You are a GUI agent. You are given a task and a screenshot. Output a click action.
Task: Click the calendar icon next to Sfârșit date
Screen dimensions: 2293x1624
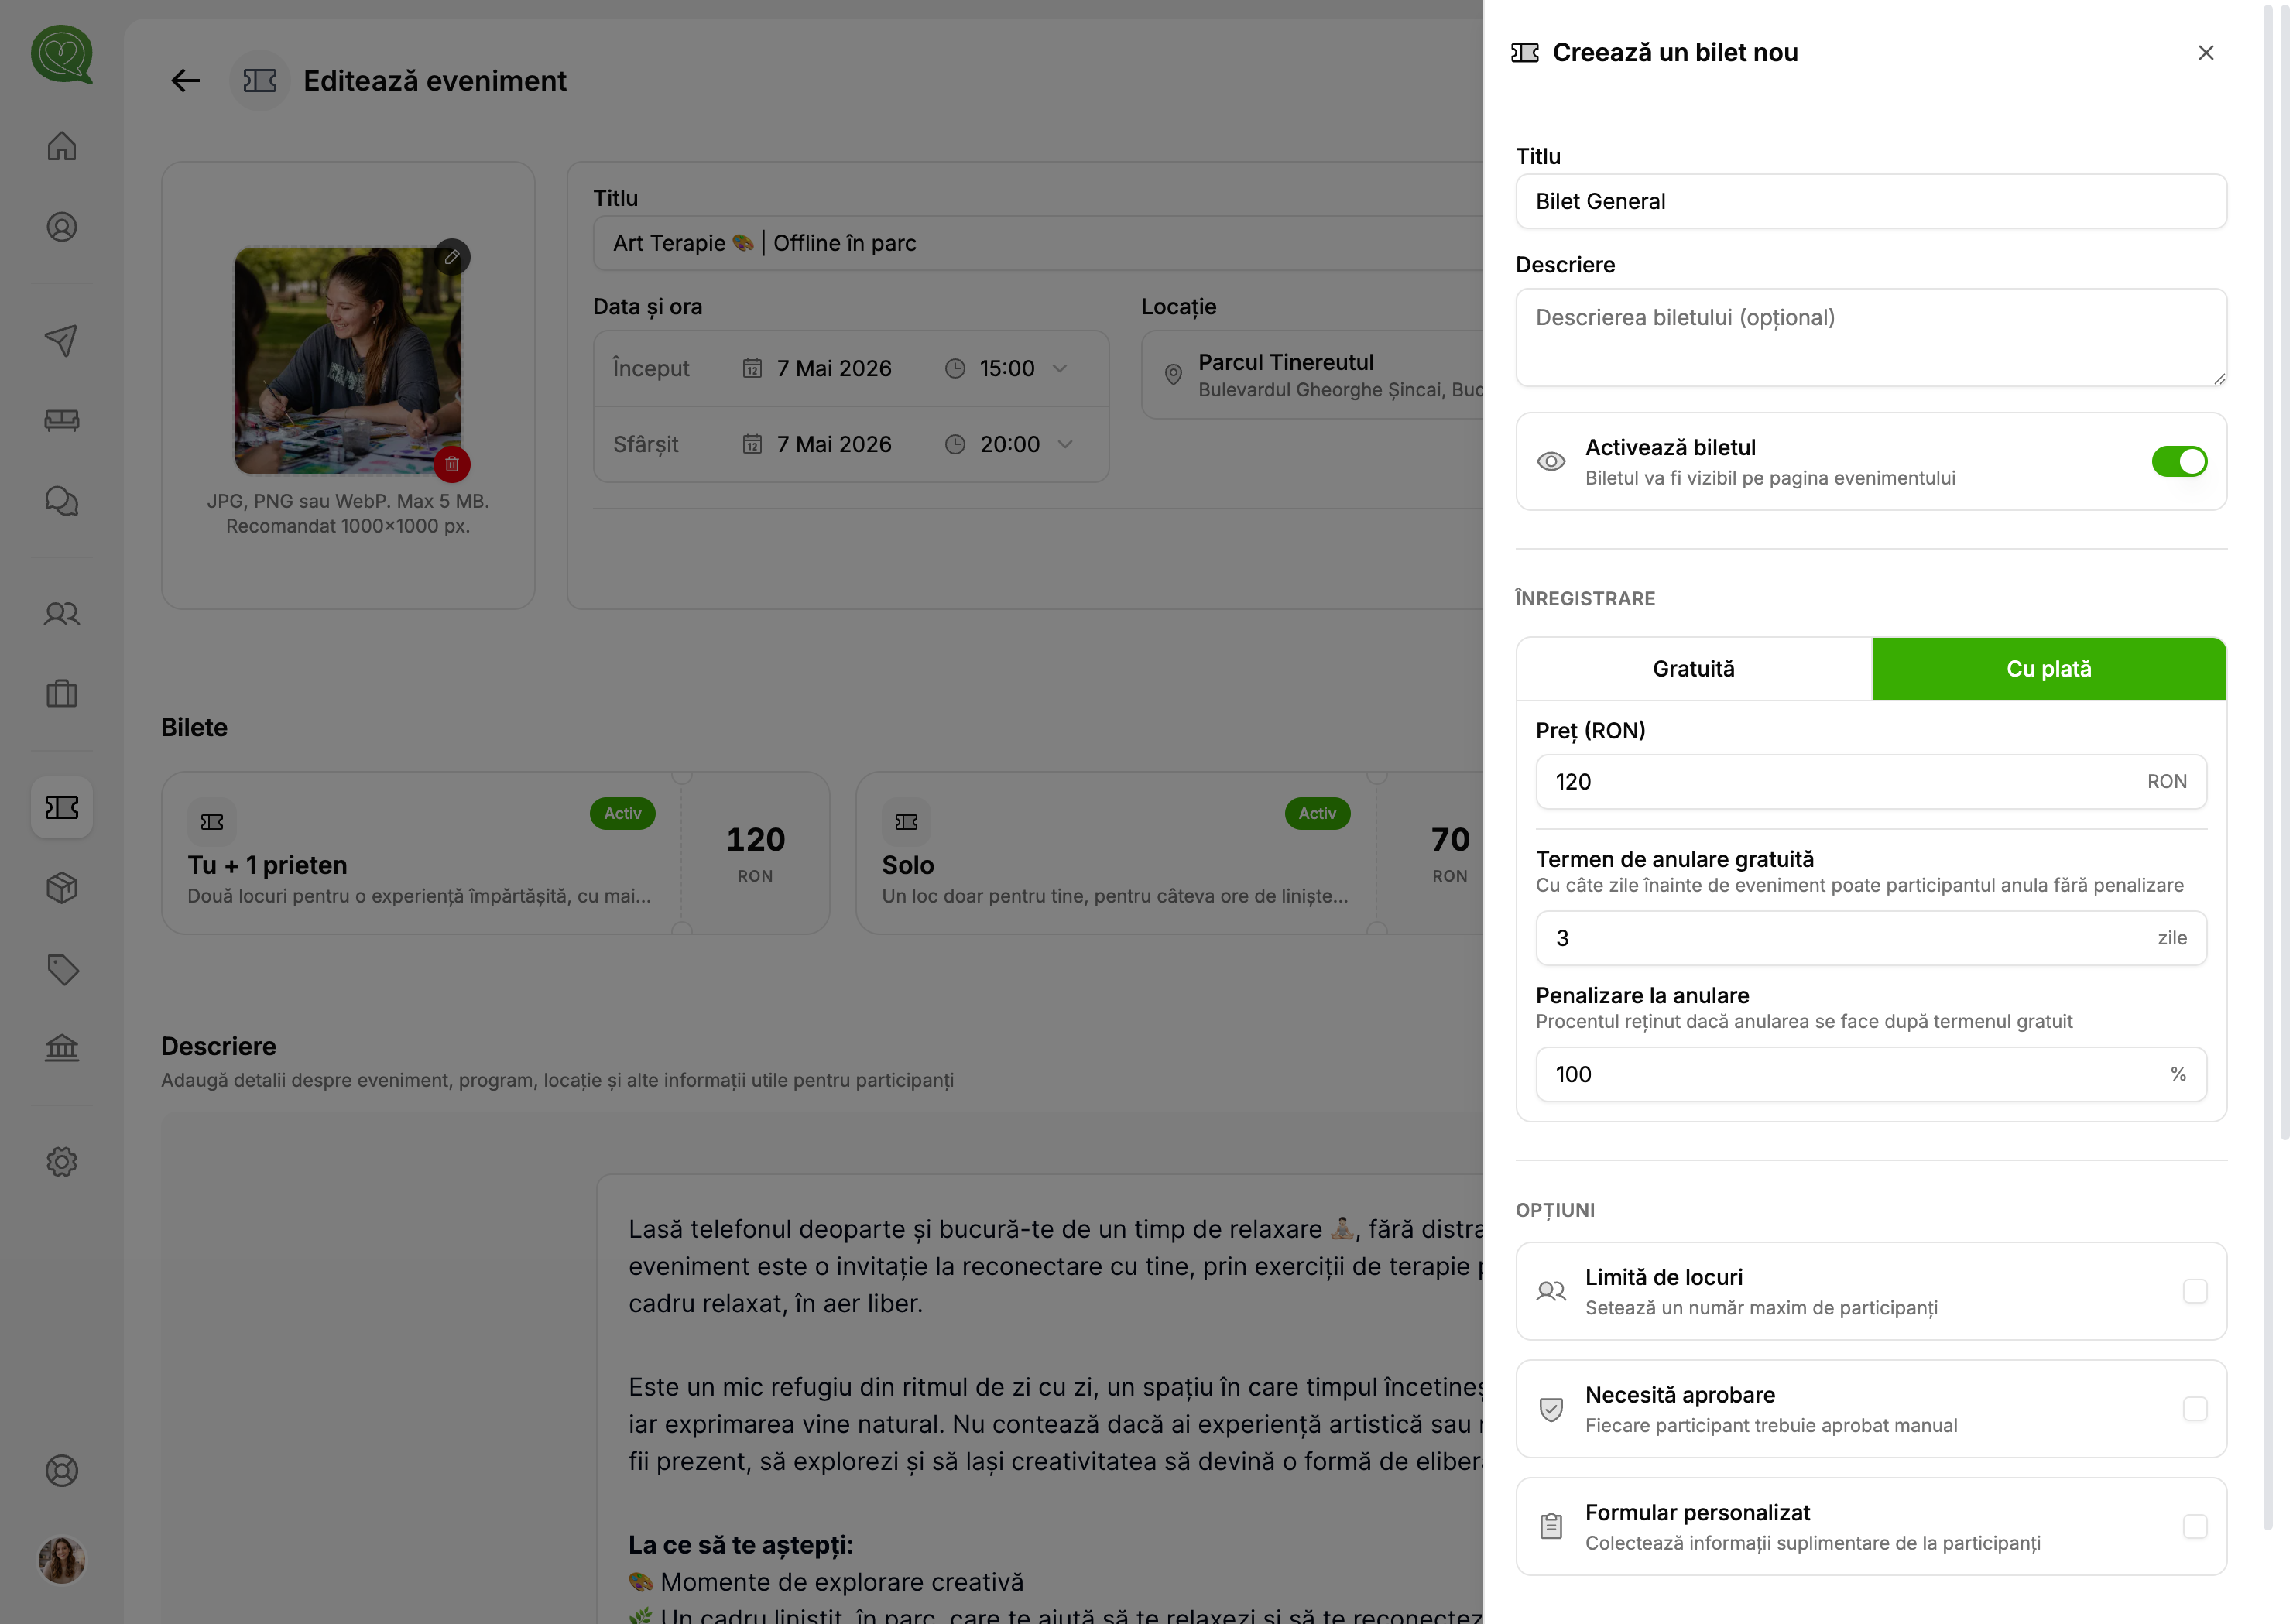[752, 444]
